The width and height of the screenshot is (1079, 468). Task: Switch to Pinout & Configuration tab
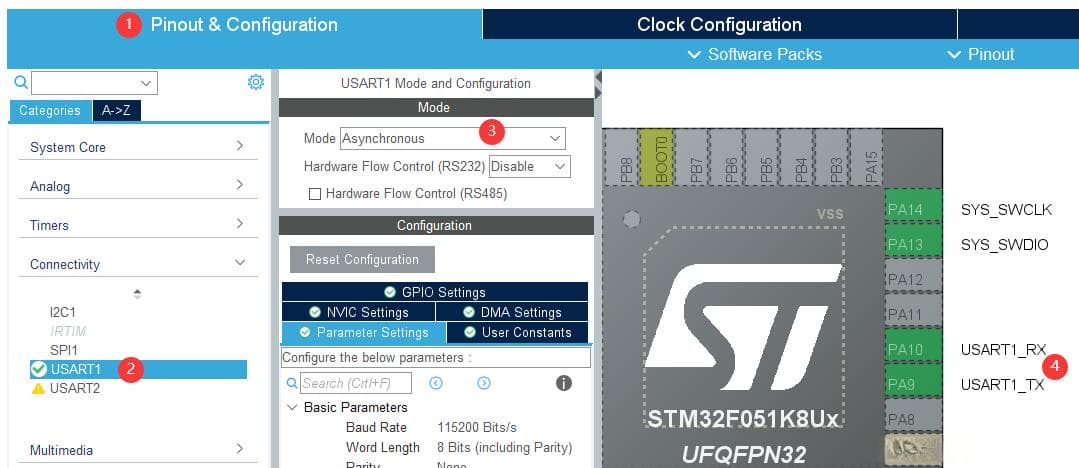click(244, 25)
